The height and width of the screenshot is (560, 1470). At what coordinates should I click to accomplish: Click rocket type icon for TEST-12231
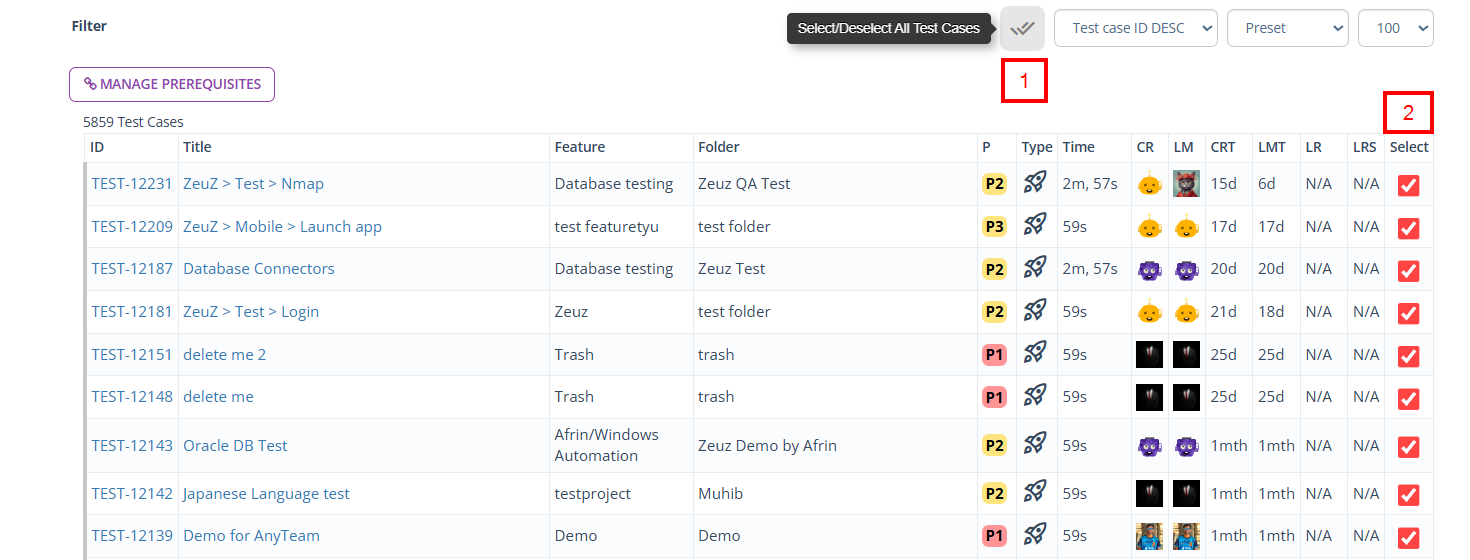1035,184
